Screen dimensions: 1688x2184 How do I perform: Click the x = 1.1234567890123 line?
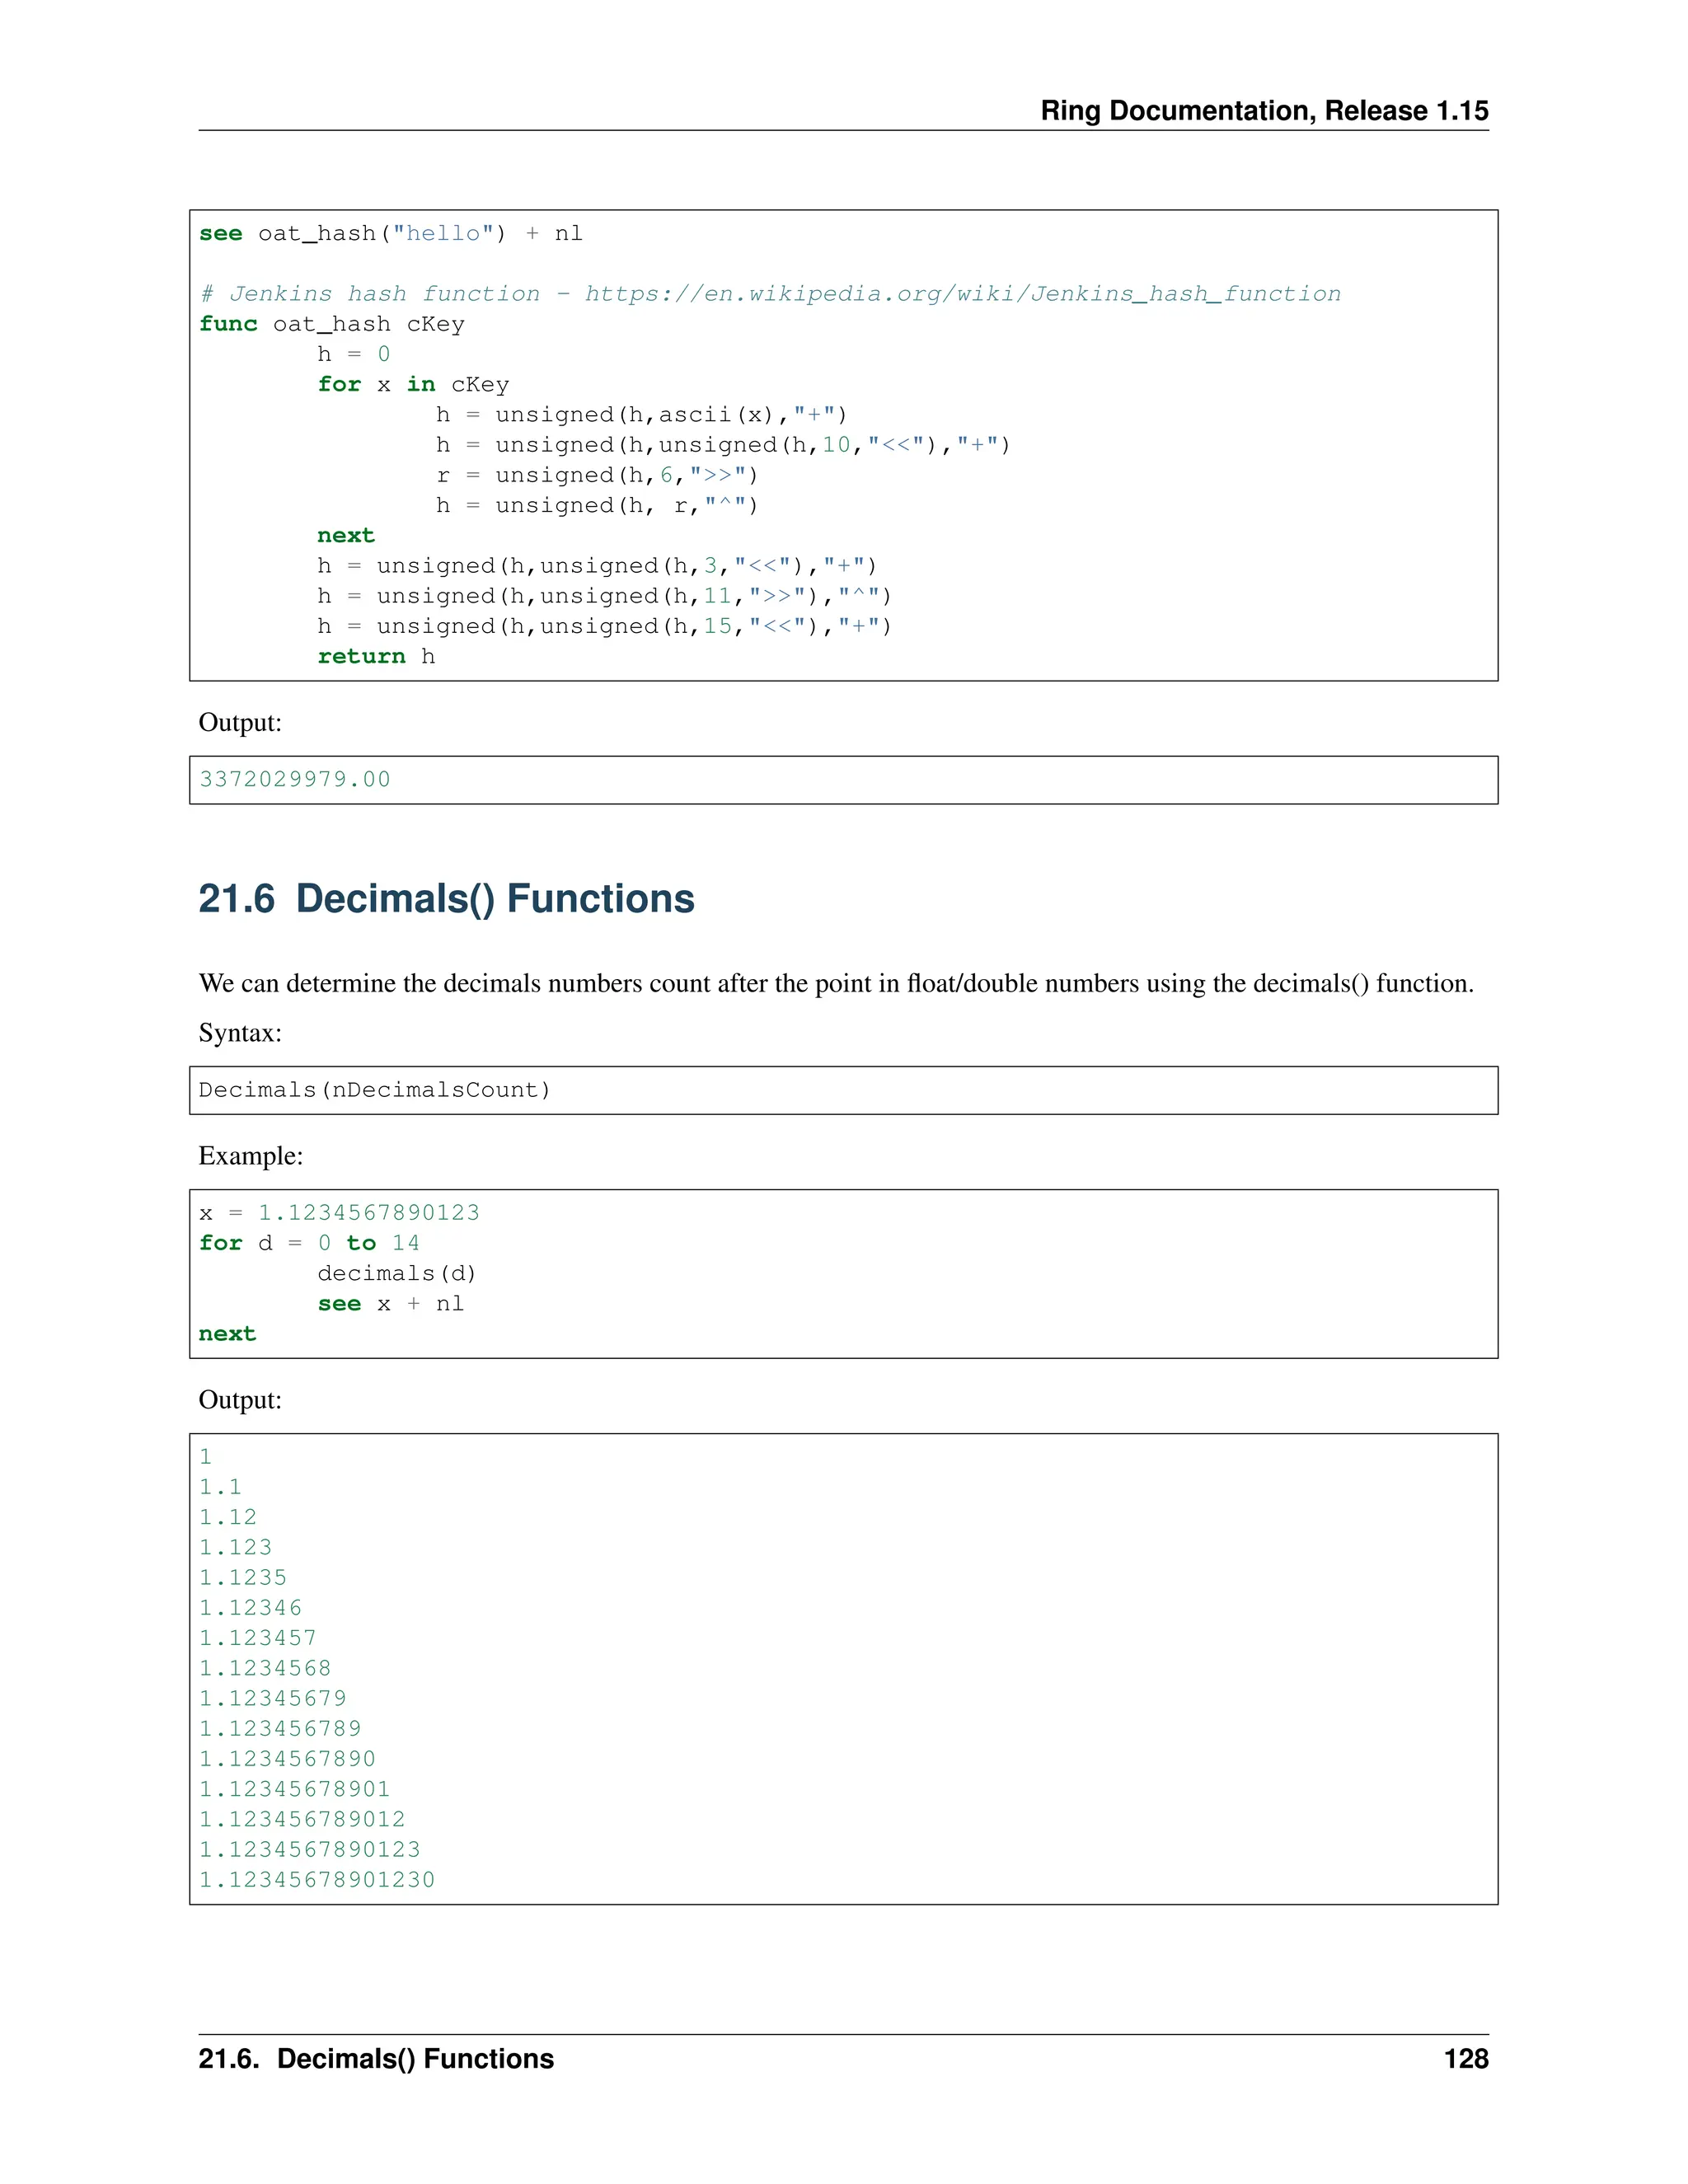339,1213
